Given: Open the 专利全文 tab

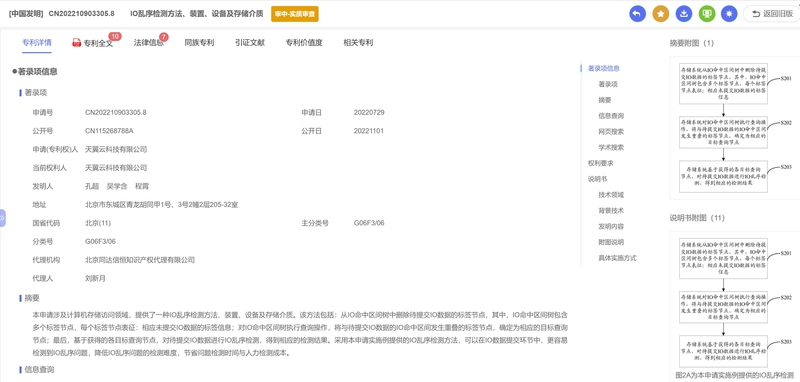Looking at the screenshot, I should (x=98, y=43).
